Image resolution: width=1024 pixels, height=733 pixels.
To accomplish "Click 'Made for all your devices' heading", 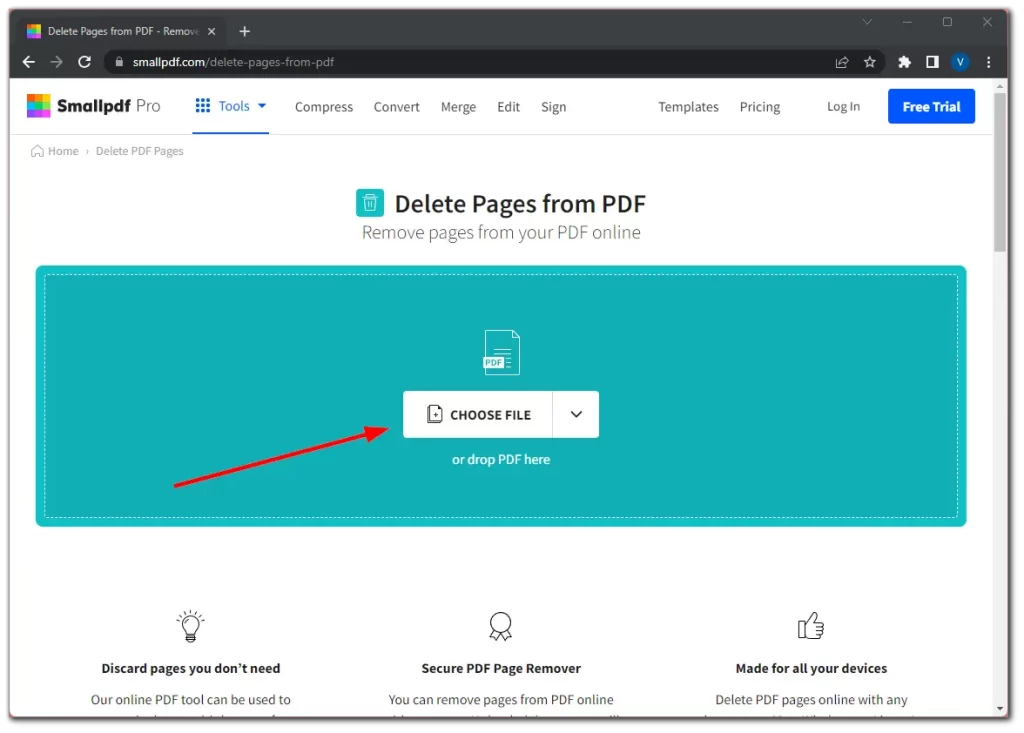I will [811, 668].
